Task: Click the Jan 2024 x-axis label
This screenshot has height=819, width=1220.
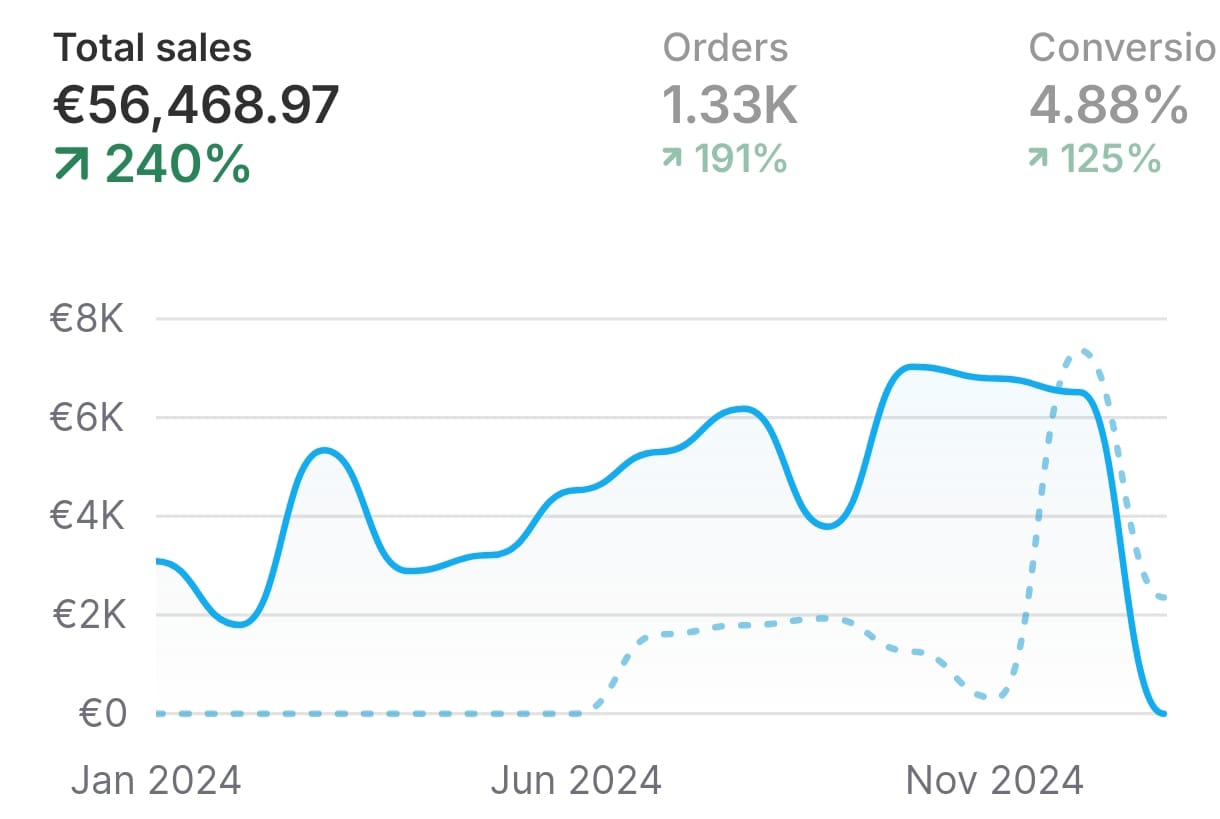Action: click(x=155, y=780)
